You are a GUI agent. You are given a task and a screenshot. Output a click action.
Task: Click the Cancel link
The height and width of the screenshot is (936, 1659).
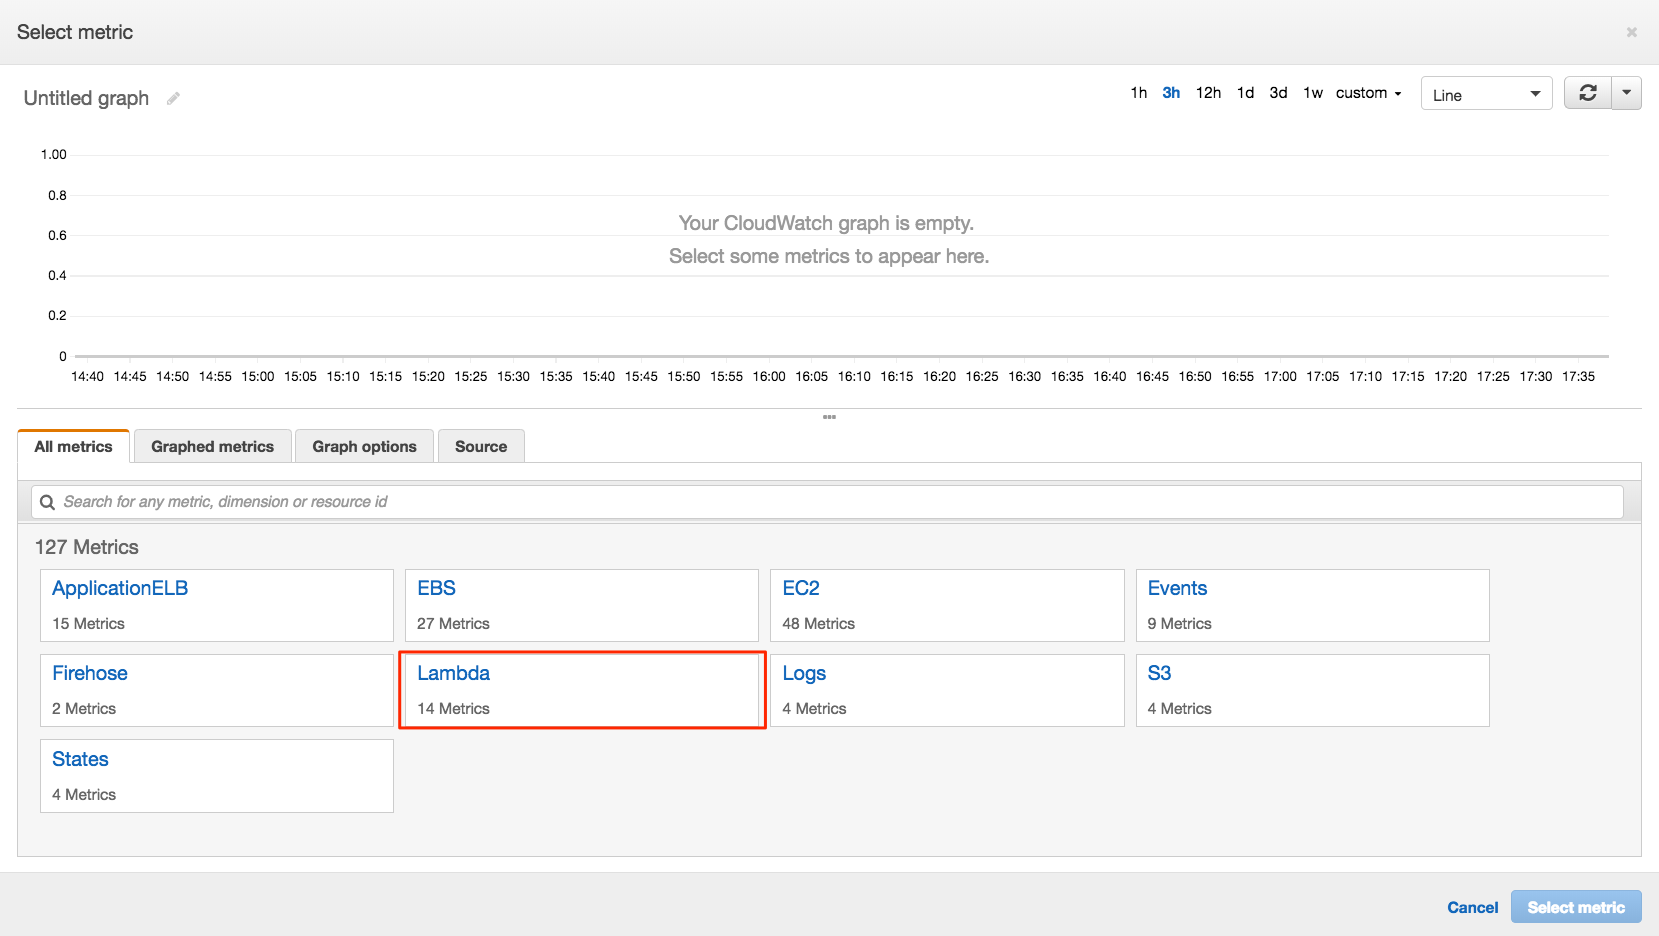coord(1473,908)
